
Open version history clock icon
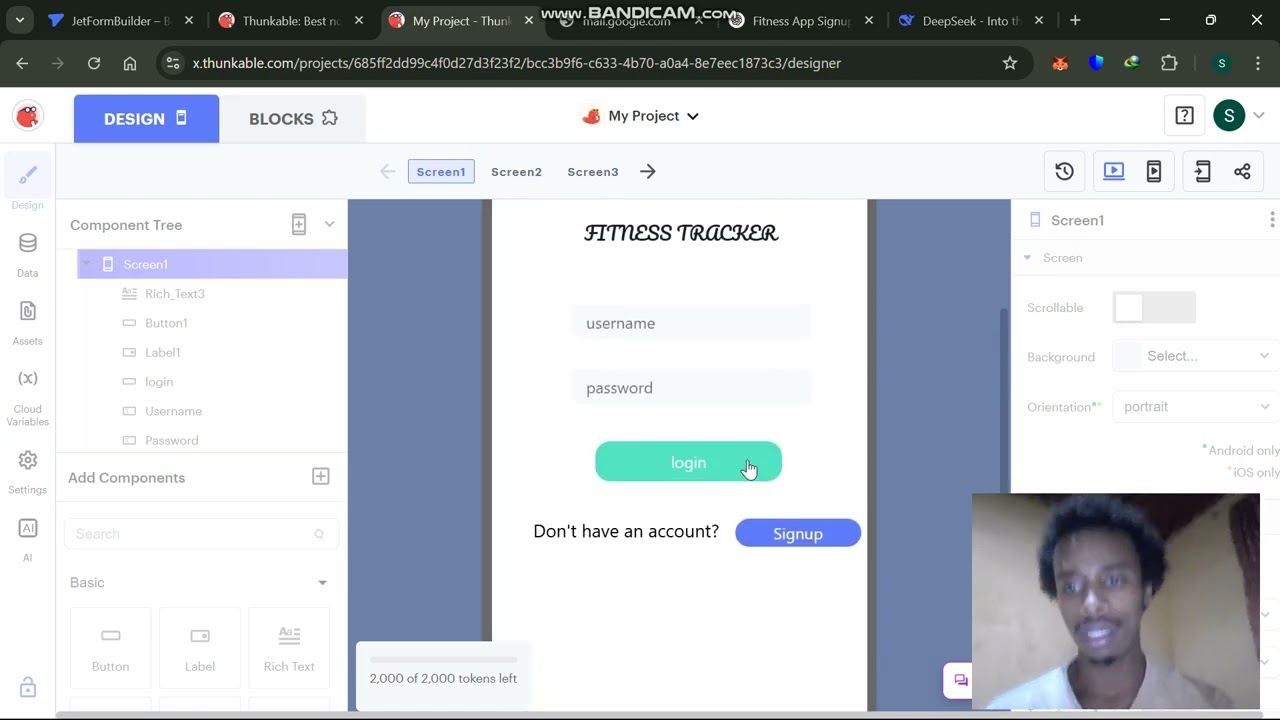click(x=1064, y=172)
